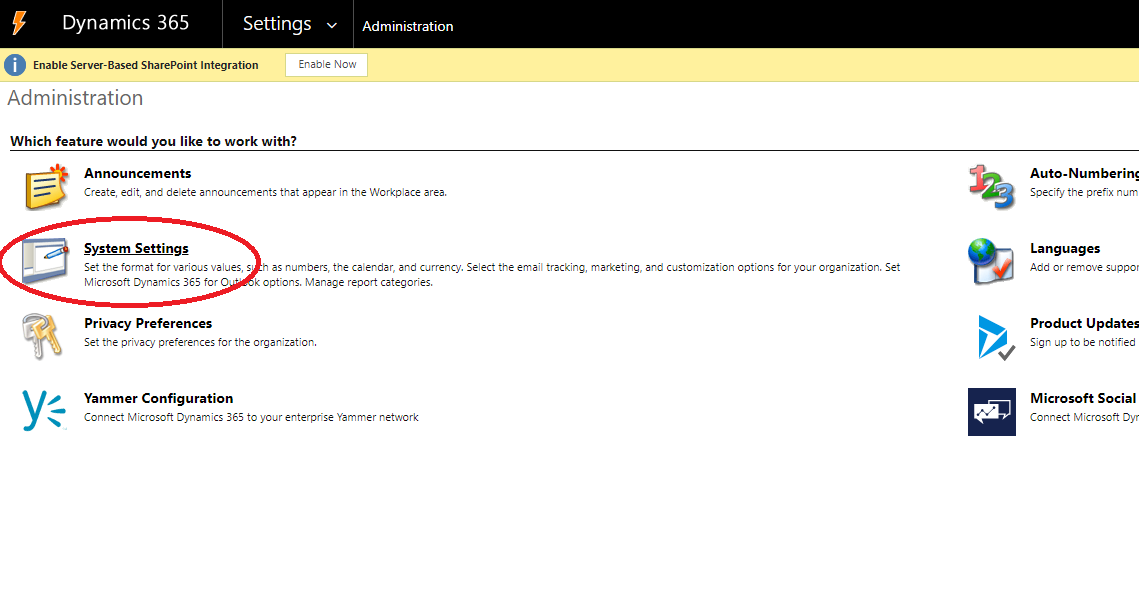
Task: Click the 'Which feature would you like' heading
Action: pyautogui.click(x=153, y=141)
